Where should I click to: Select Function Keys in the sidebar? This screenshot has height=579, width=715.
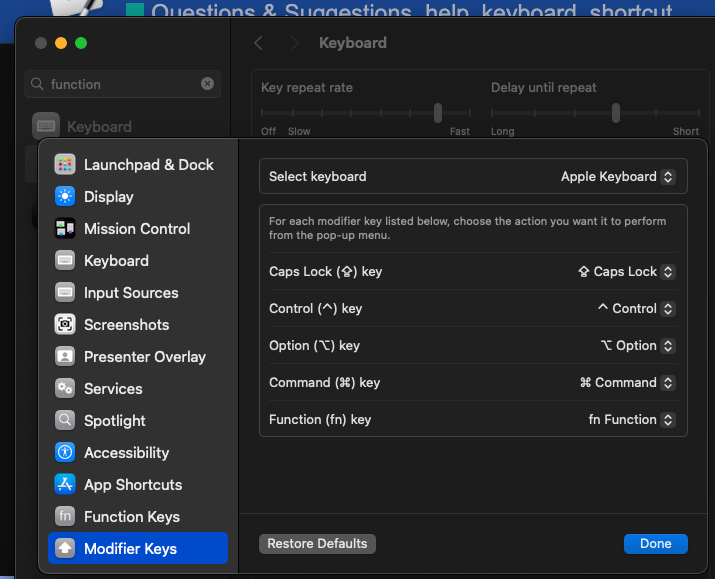click(131, 517)
